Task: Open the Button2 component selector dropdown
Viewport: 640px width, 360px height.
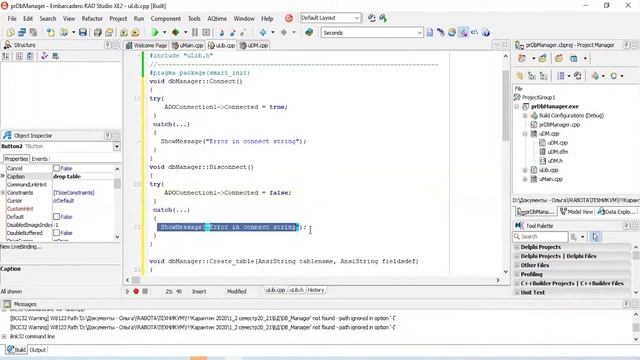Action: click(x=116, y=147)
